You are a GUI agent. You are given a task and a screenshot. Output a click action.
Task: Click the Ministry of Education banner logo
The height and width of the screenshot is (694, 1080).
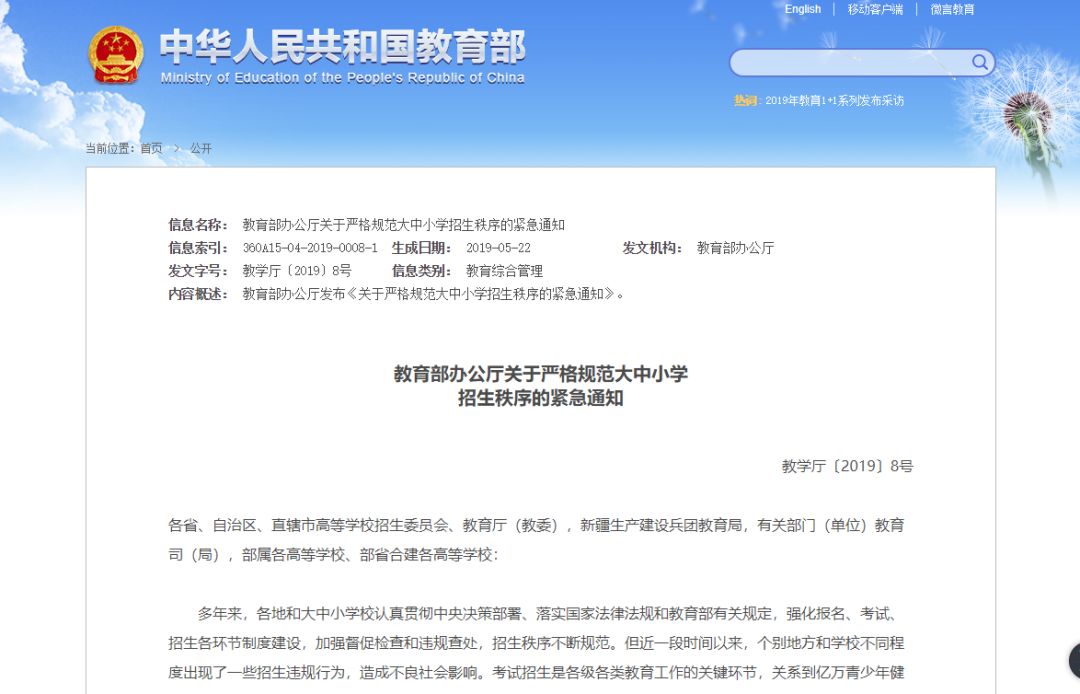coord(340,50)
